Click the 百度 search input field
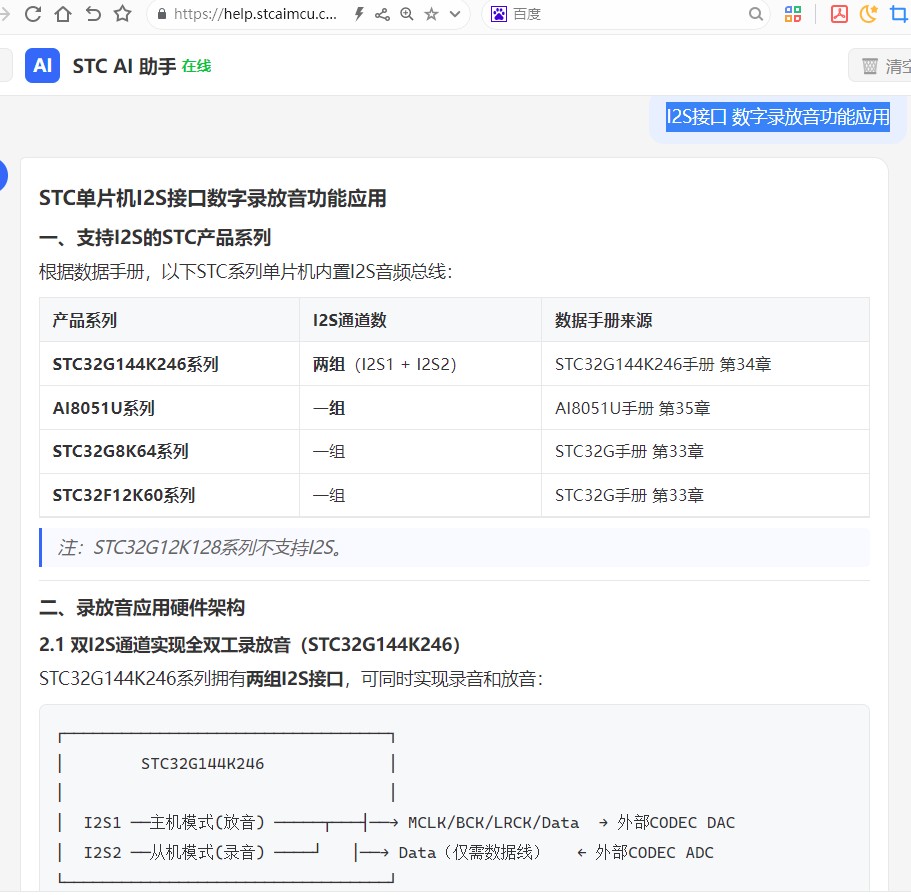The width and height of the screenshot is (911, 895). (627, 14)
